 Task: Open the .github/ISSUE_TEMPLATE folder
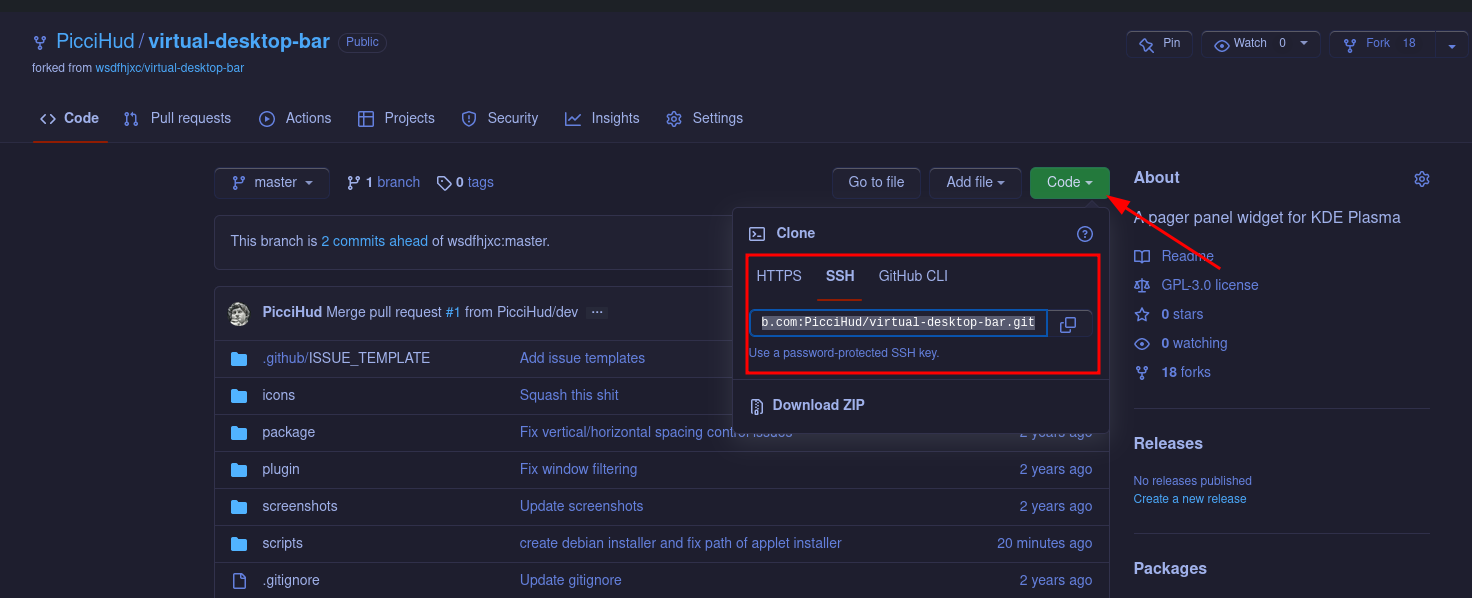tap(346, 358)
